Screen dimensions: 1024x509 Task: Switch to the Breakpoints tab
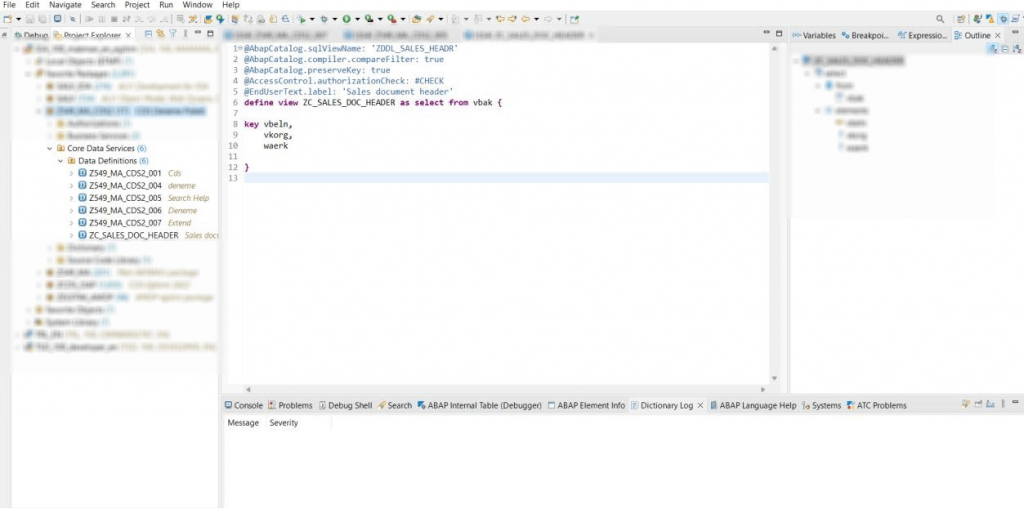865,35
